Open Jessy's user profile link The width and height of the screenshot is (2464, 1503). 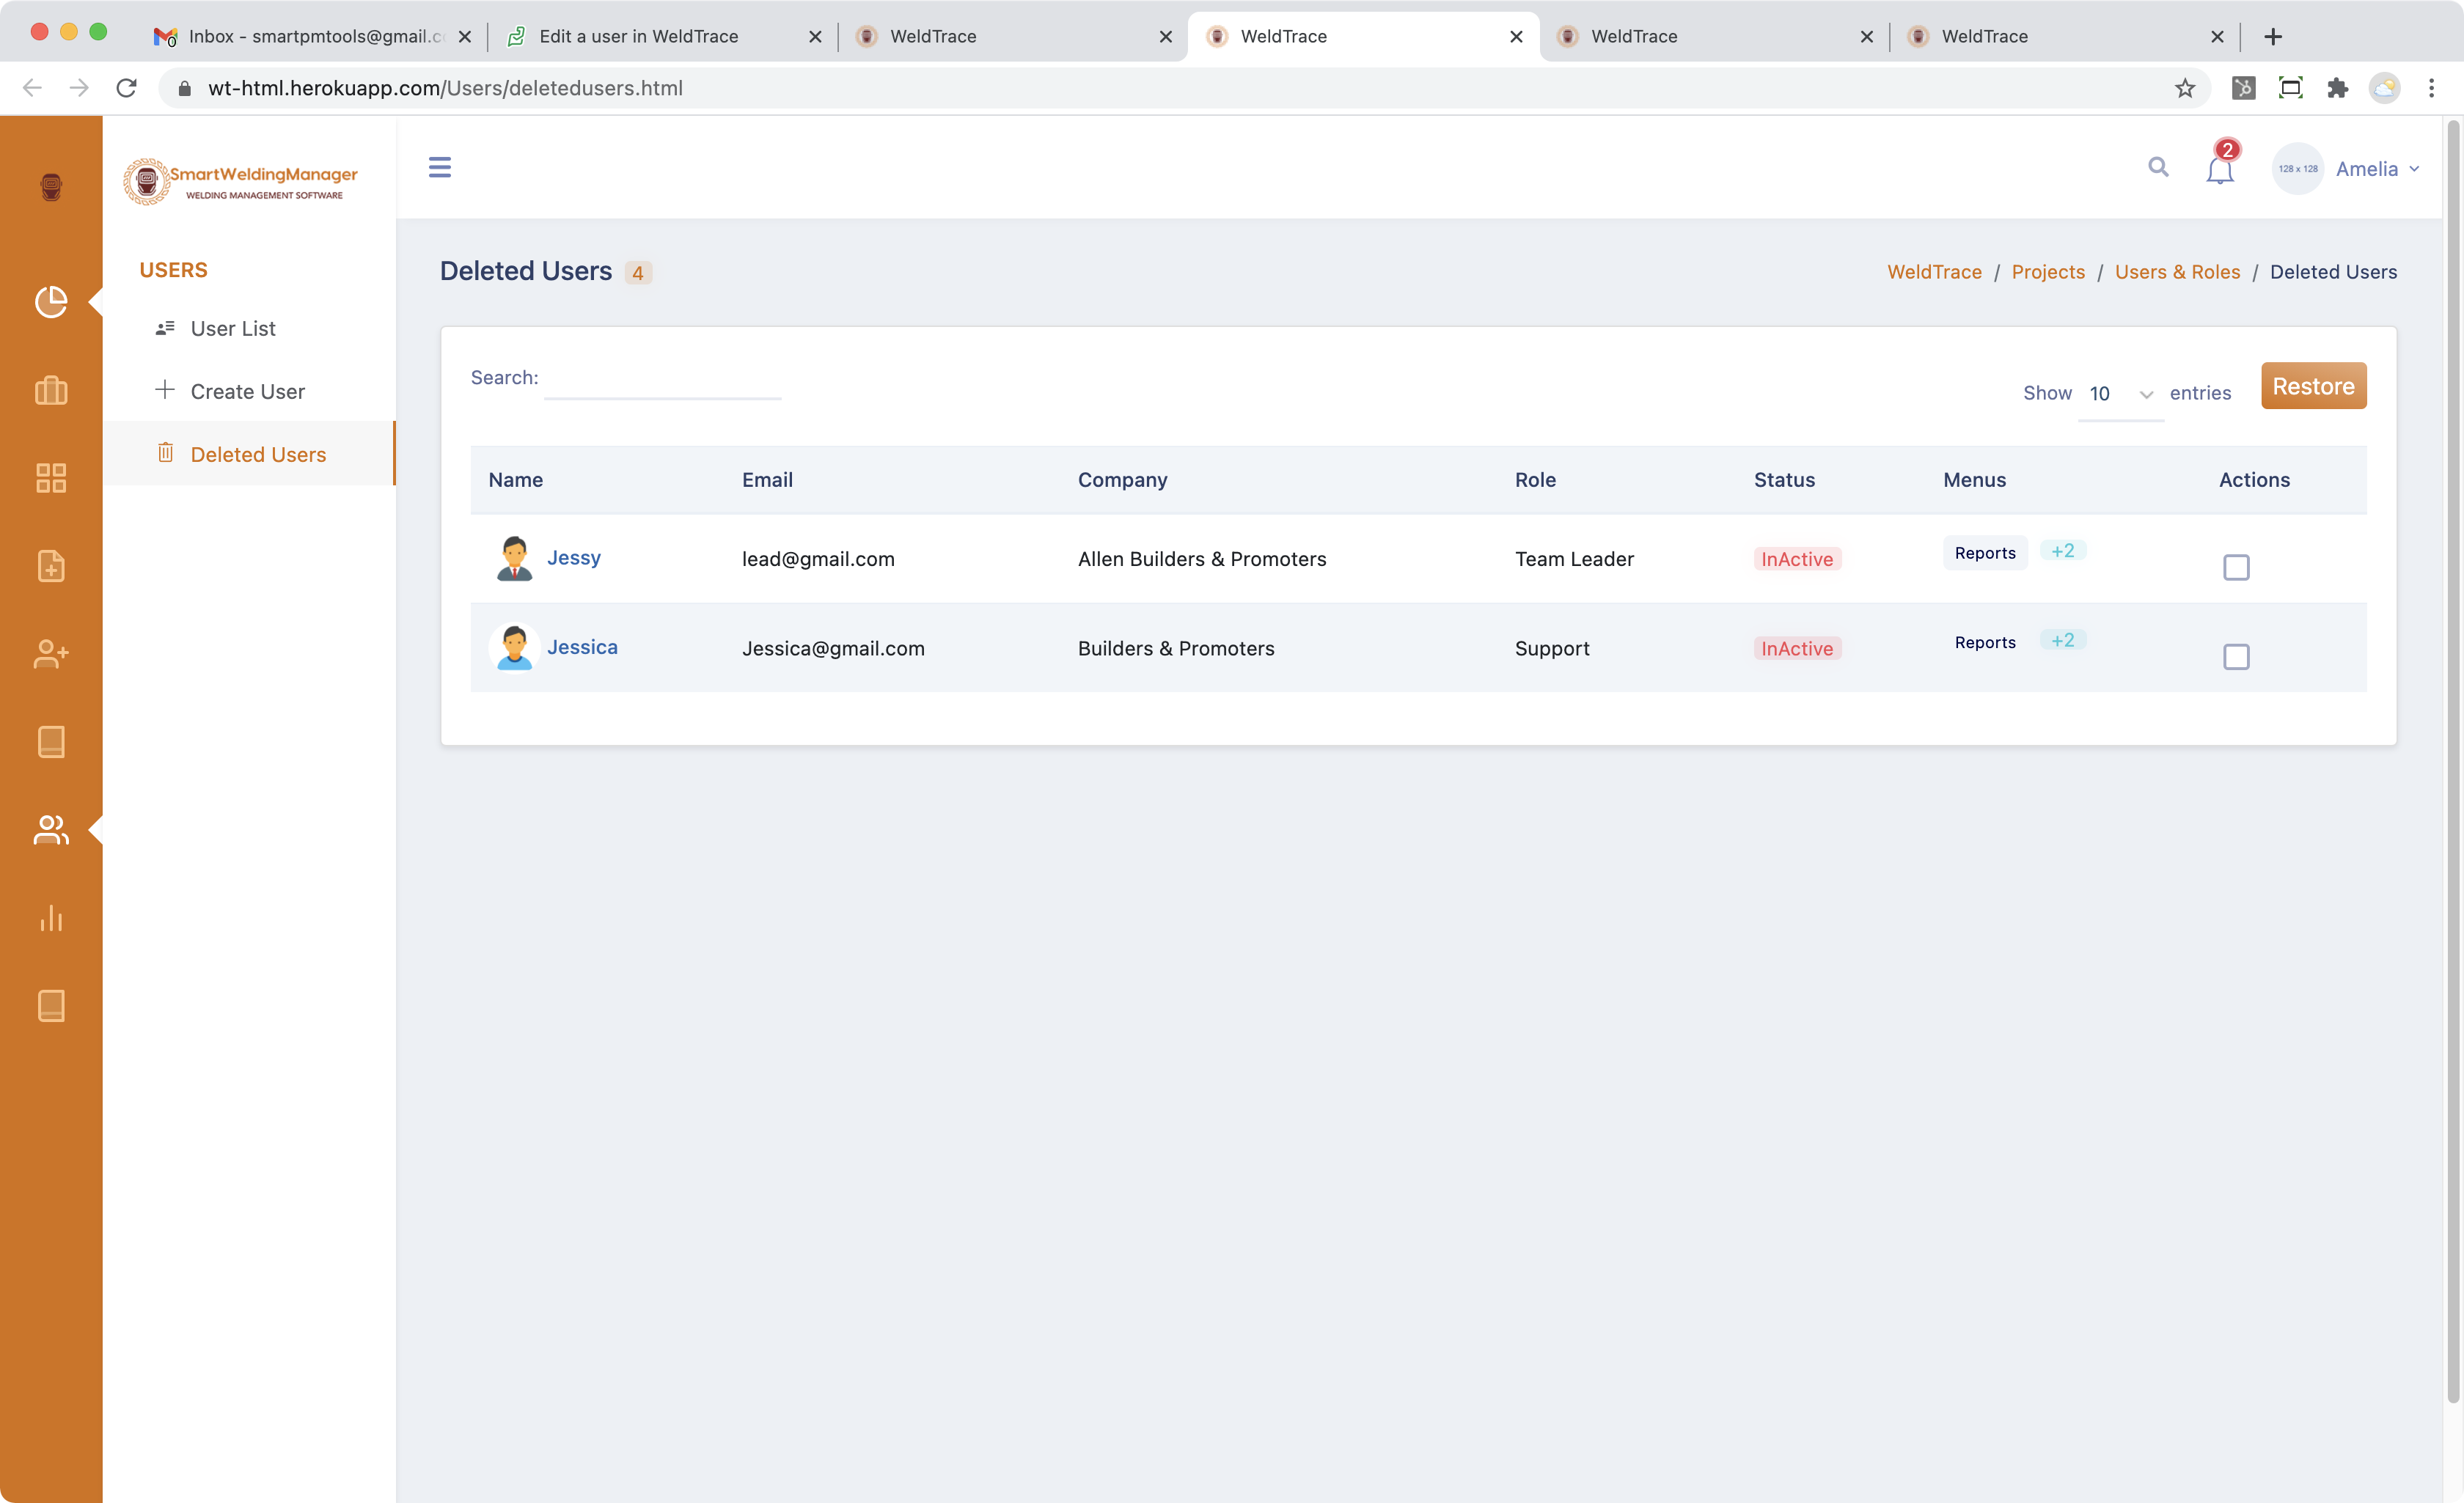[573, 557]
